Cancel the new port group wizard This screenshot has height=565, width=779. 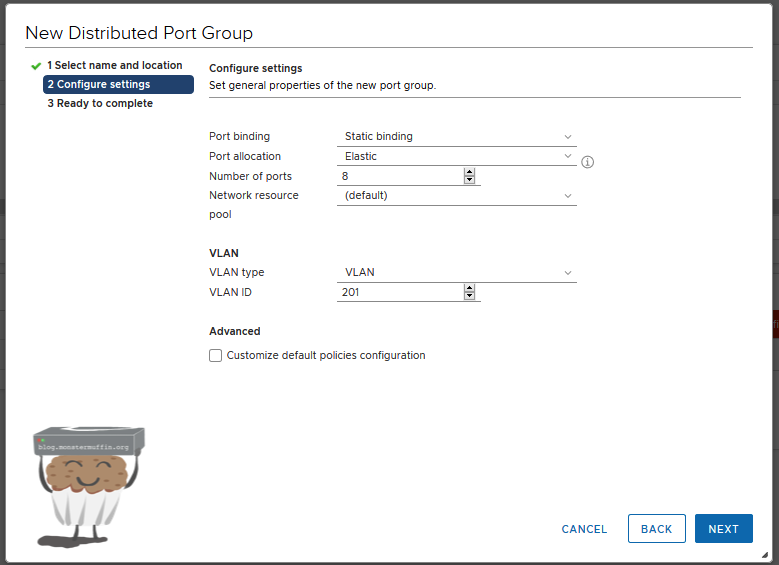584,529
